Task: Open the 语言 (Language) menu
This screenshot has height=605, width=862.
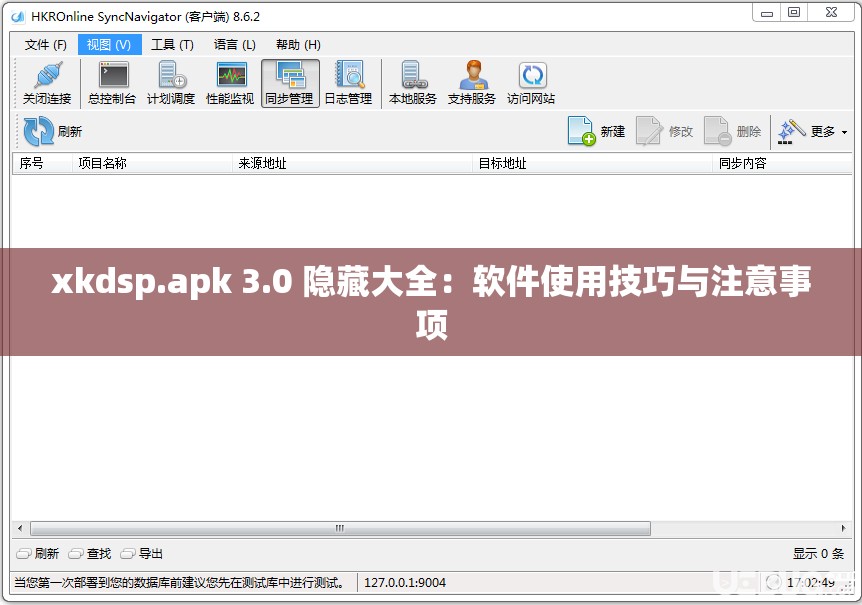Action: (234, 44)
